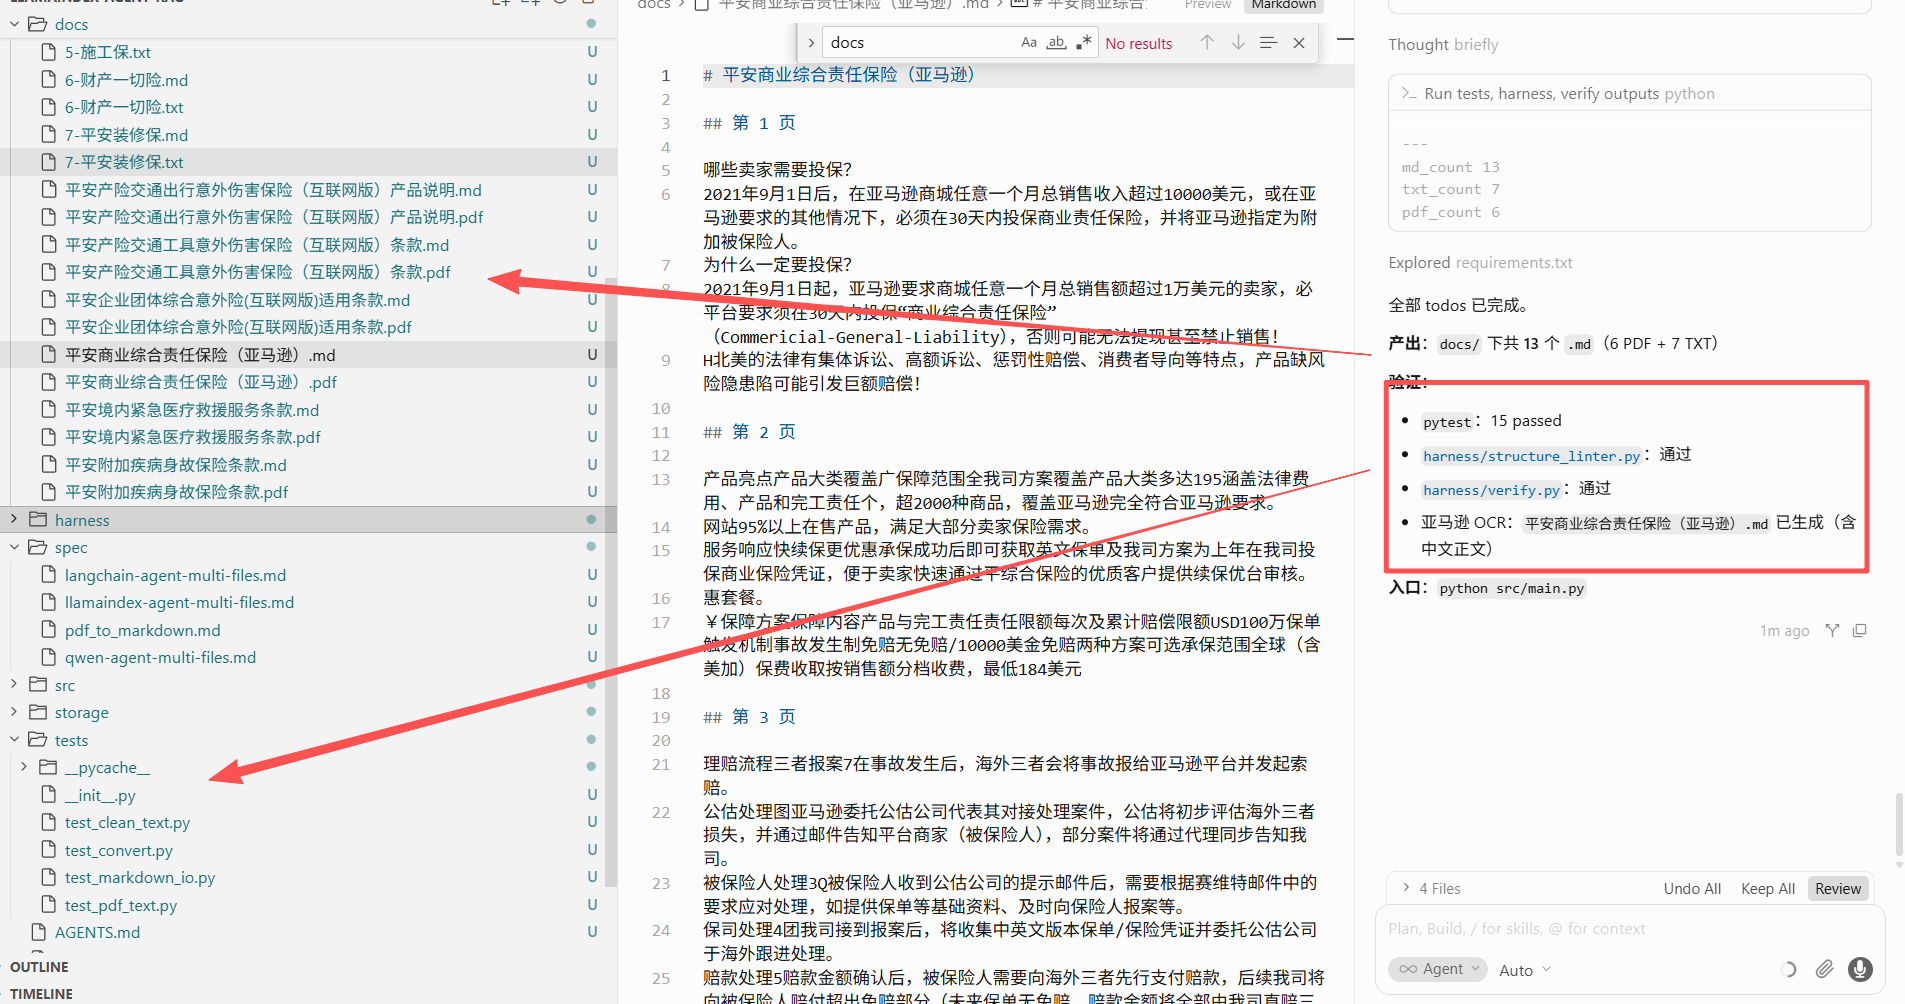Open 平安商业综合责任保险（亚马逊）.pdf file
The image size is (1905, 1004).
(x=201, y=382)
